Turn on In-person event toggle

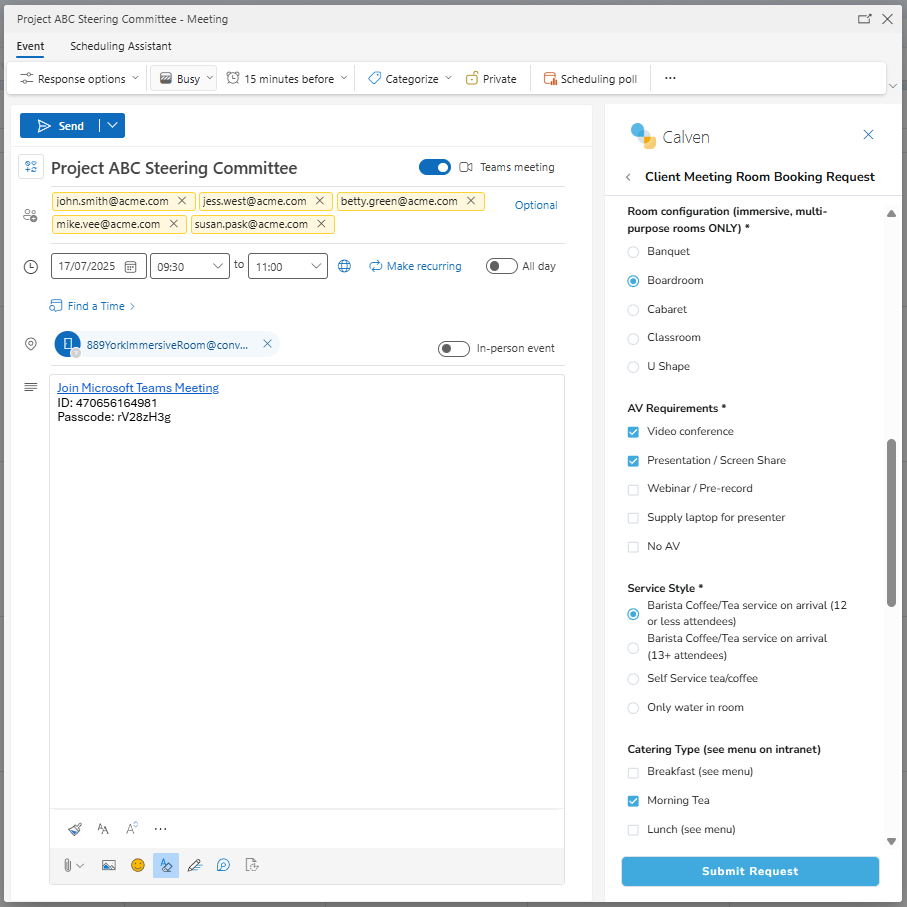[454, 349]
